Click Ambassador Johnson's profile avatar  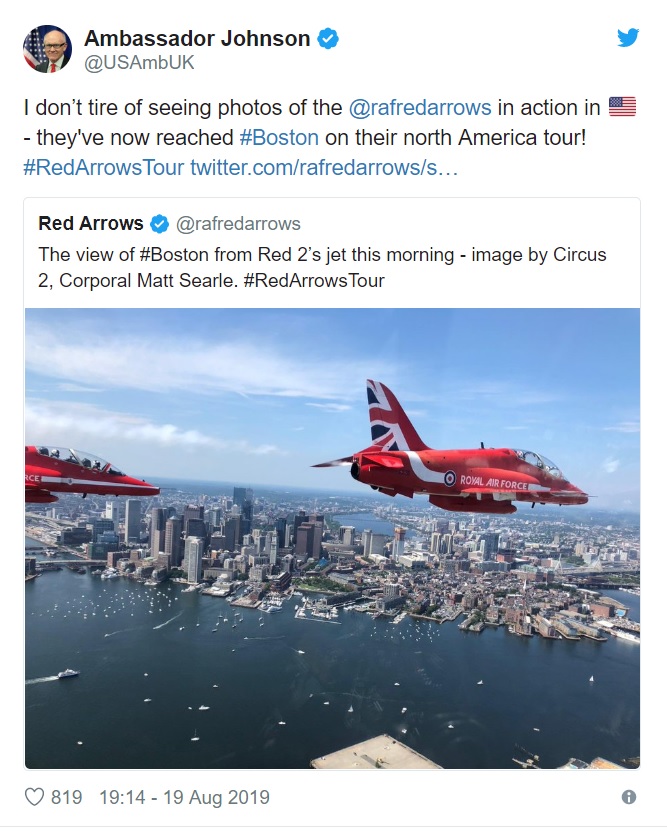click(47, 49)
